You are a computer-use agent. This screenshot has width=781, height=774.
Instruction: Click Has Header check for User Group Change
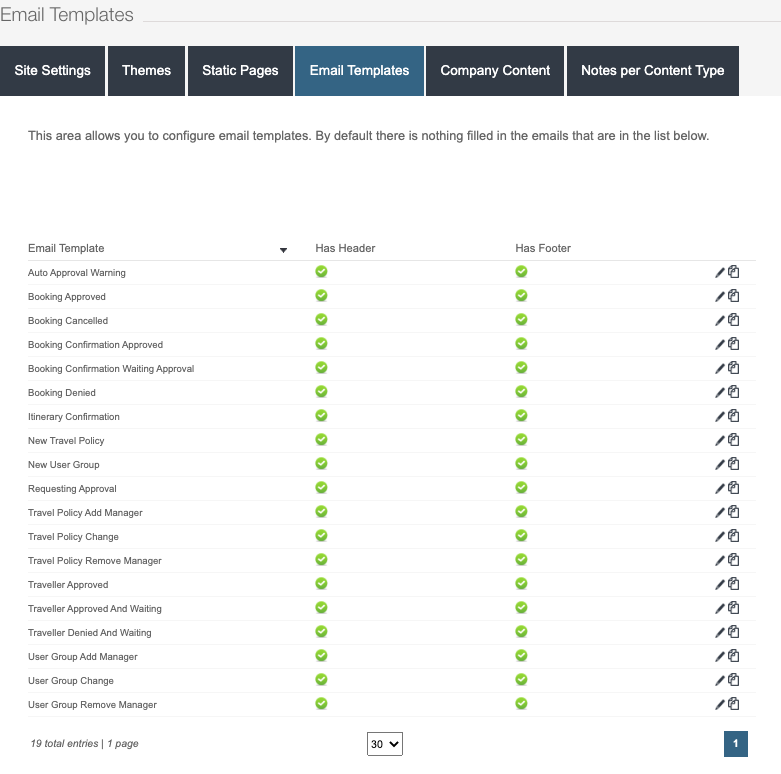[x=321, y=680]
